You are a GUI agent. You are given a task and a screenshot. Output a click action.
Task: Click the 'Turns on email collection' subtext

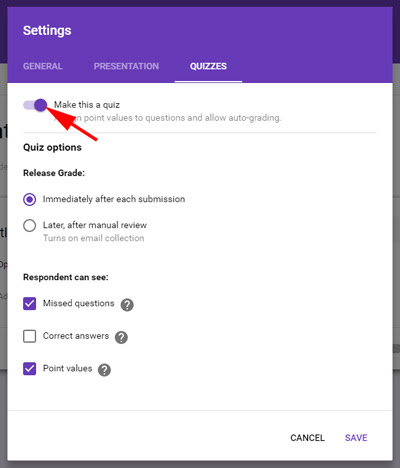(94, 238)
